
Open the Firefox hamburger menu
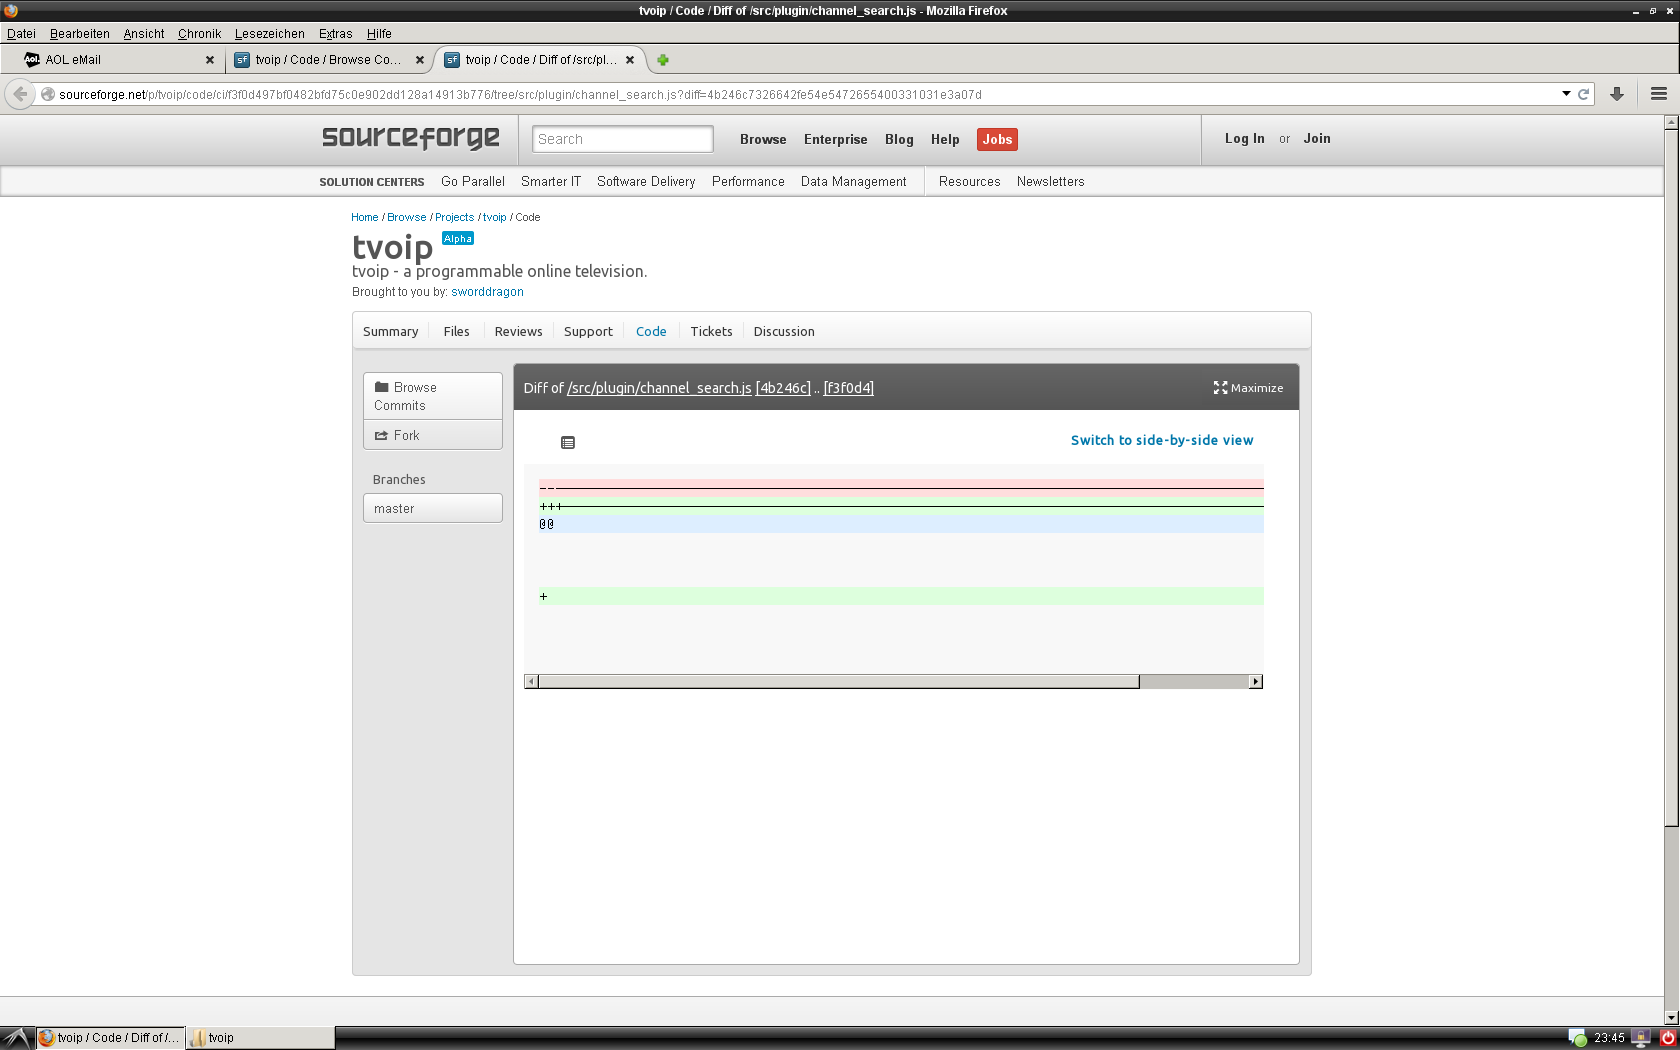coord(1659,94)
